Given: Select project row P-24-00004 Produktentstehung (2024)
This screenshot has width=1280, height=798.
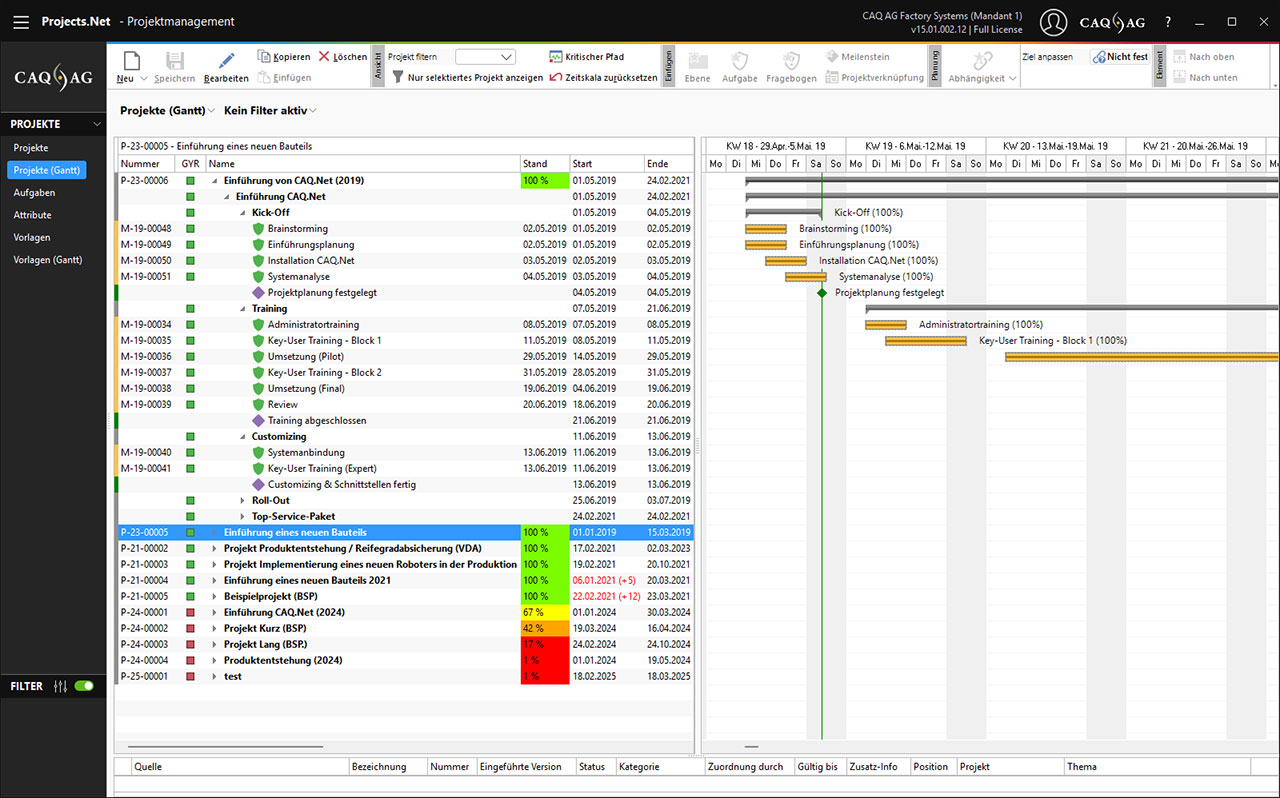Looking at the screenshot, I should 405,661.
